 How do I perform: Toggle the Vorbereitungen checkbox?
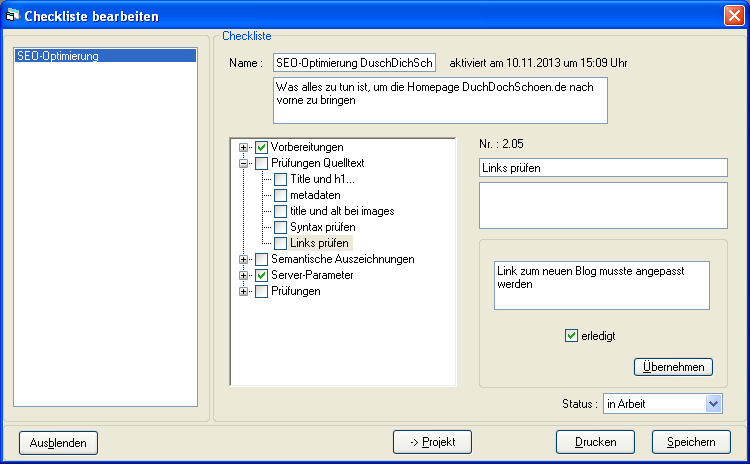tap(262, 147)
